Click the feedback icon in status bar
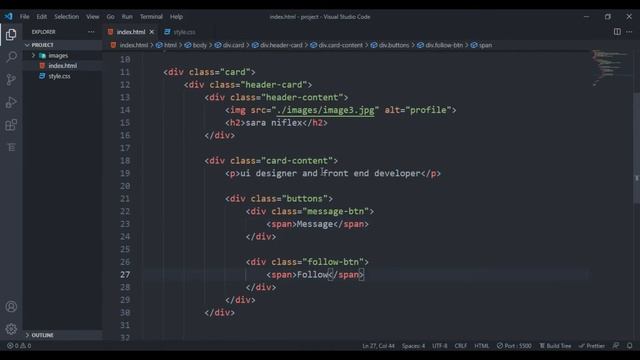 (x=616, y=346)
